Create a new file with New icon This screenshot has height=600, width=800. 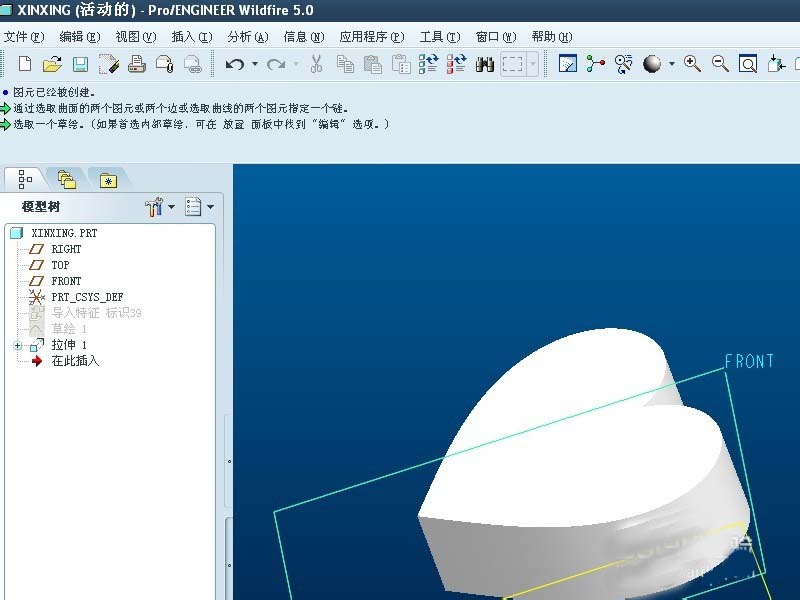[24, 64]
